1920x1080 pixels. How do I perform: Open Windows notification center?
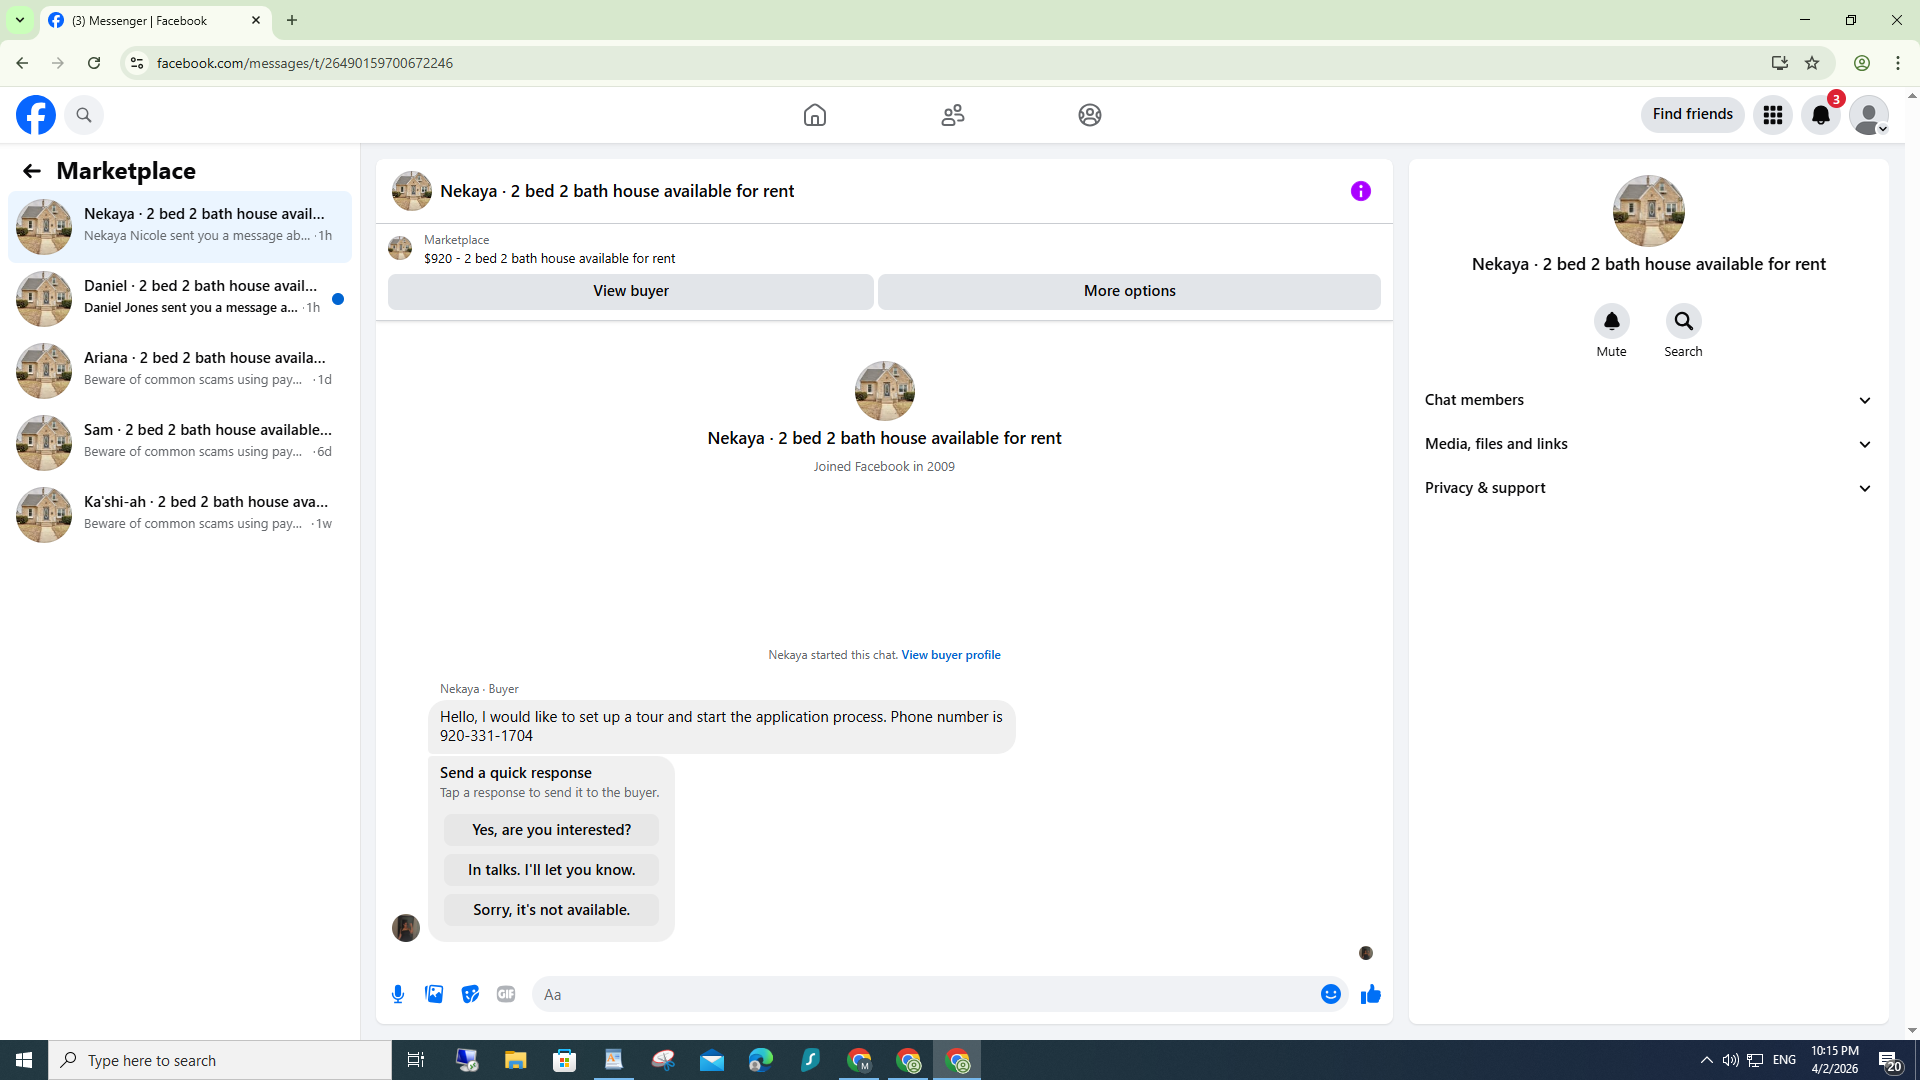pyautogui.click(x=1889, y=1060)
